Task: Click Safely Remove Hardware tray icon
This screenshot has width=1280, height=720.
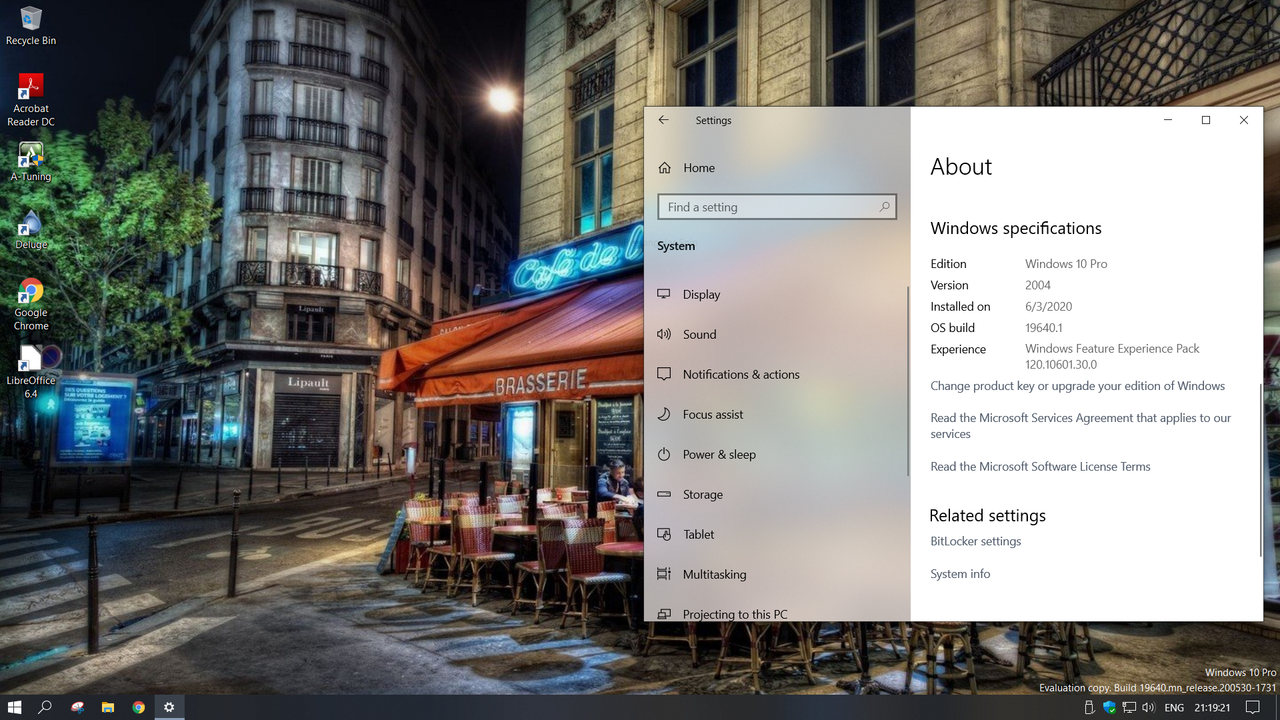Action: tap(1090, 707)
